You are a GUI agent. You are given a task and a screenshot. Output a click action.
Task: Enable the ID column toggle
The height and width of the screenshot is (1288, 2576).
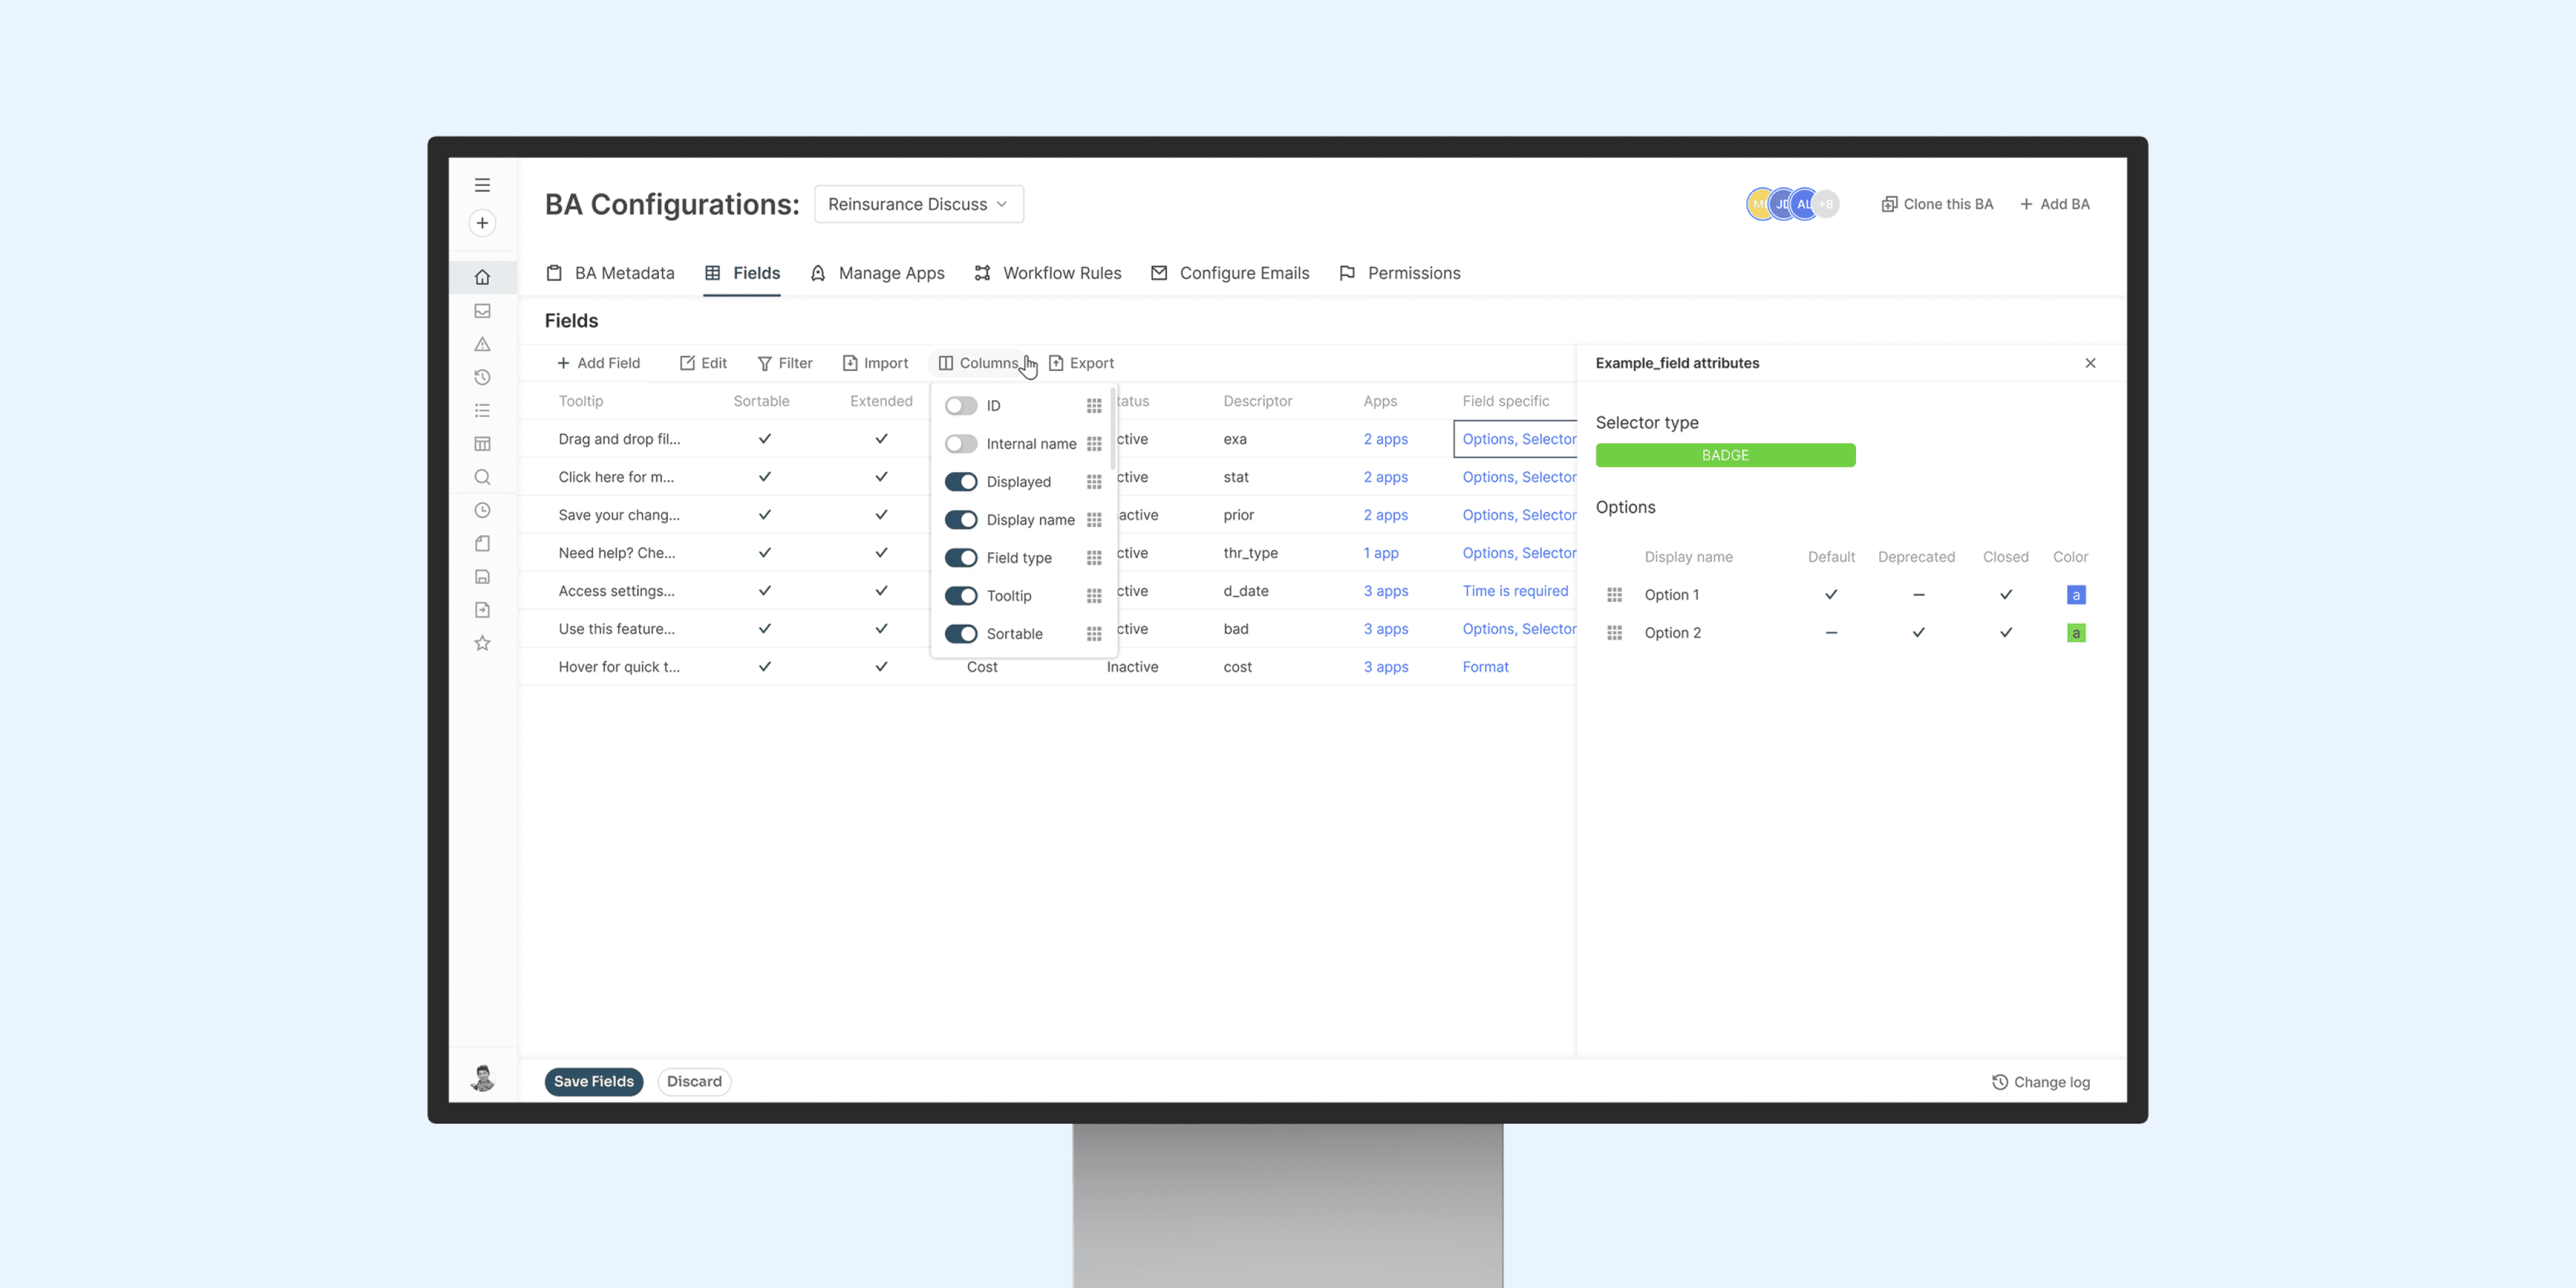[x=960, y=405]
